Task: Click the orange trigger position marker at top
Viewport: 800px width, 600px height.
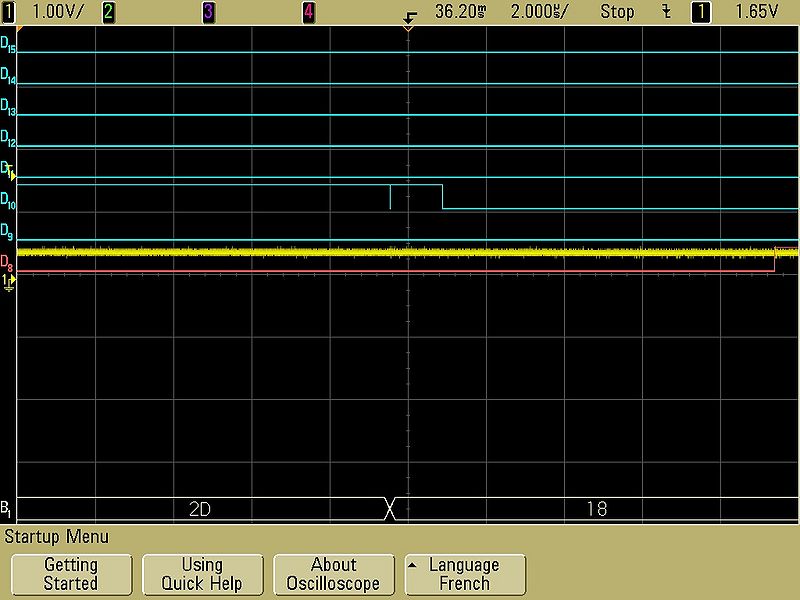Action: 408,27
